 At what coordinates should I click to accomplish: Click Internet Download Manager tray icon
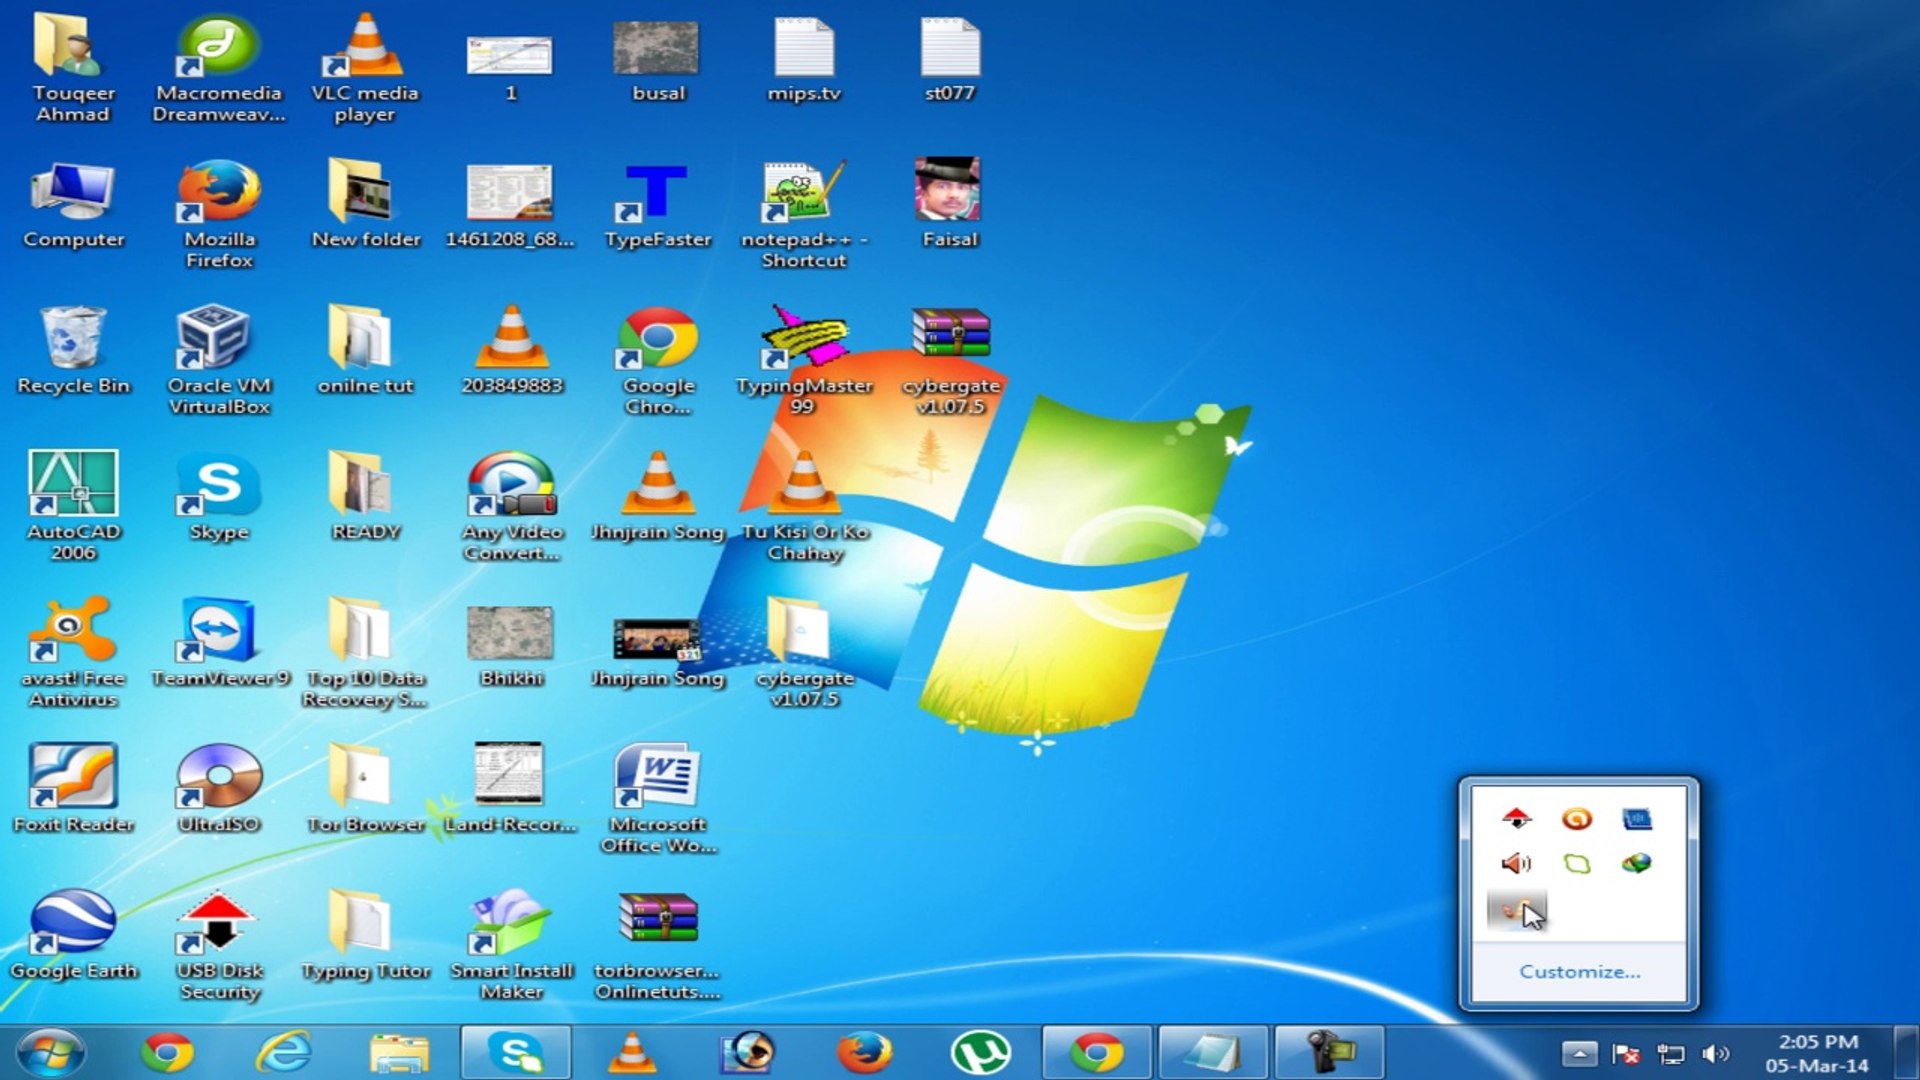click(1636, 863)
